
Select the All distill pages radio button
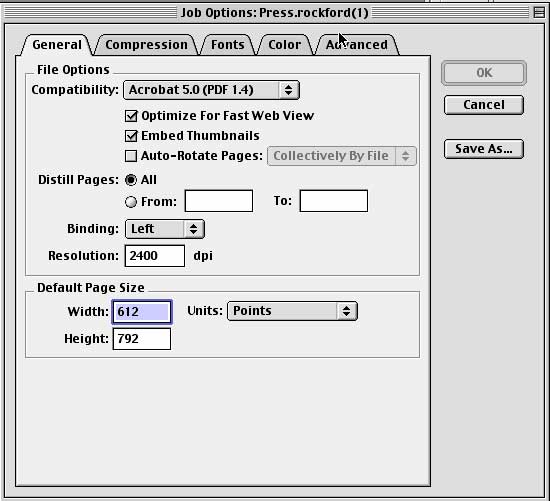pos(131,180)
